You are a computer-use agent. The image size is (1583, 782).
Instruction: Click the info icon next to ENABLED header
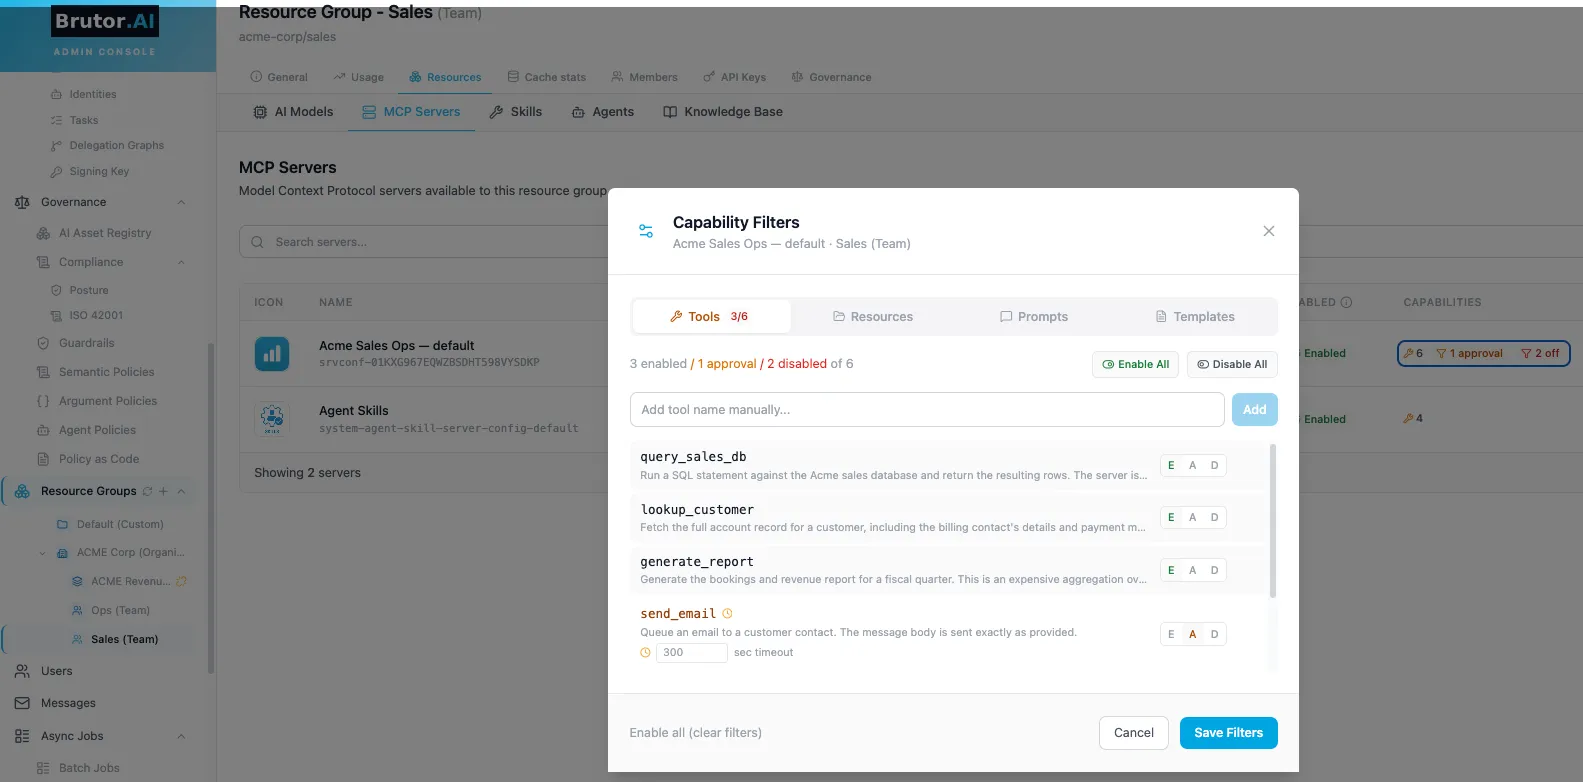1346,302
